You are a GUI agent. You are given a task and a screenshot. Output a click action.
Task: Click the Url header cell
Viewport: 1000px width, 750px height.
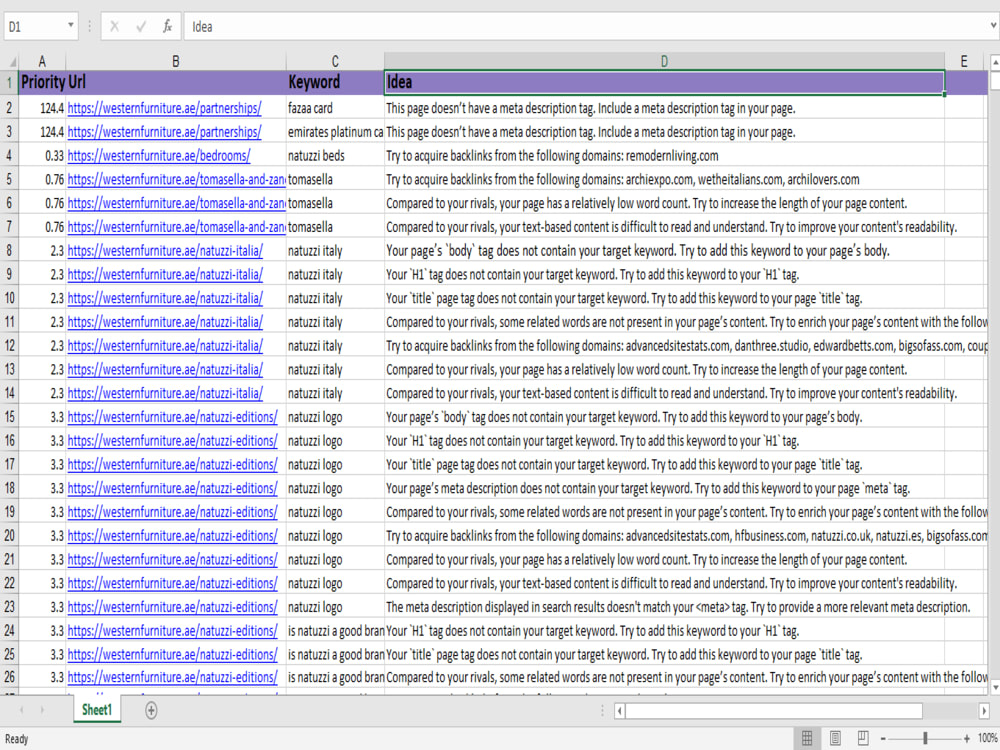(176, 82)
